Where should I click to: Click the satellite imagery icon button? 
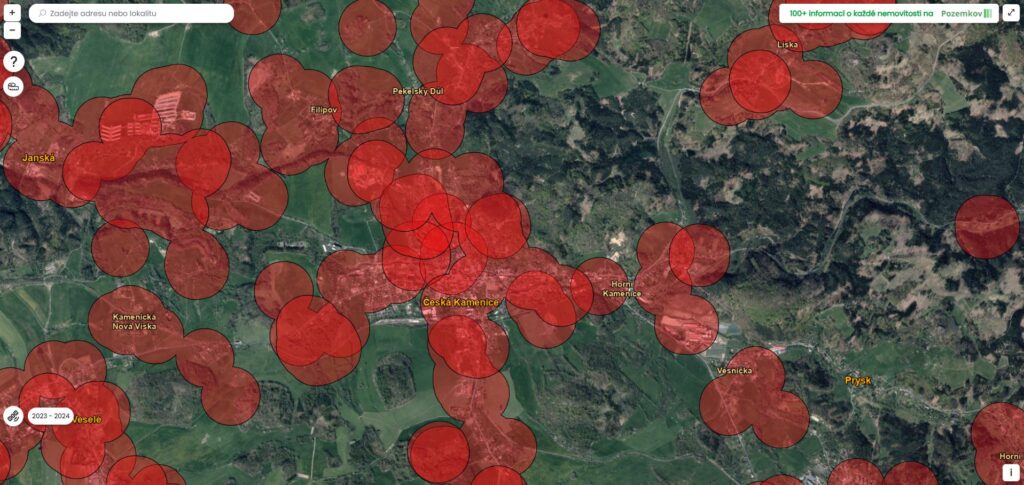14,416
